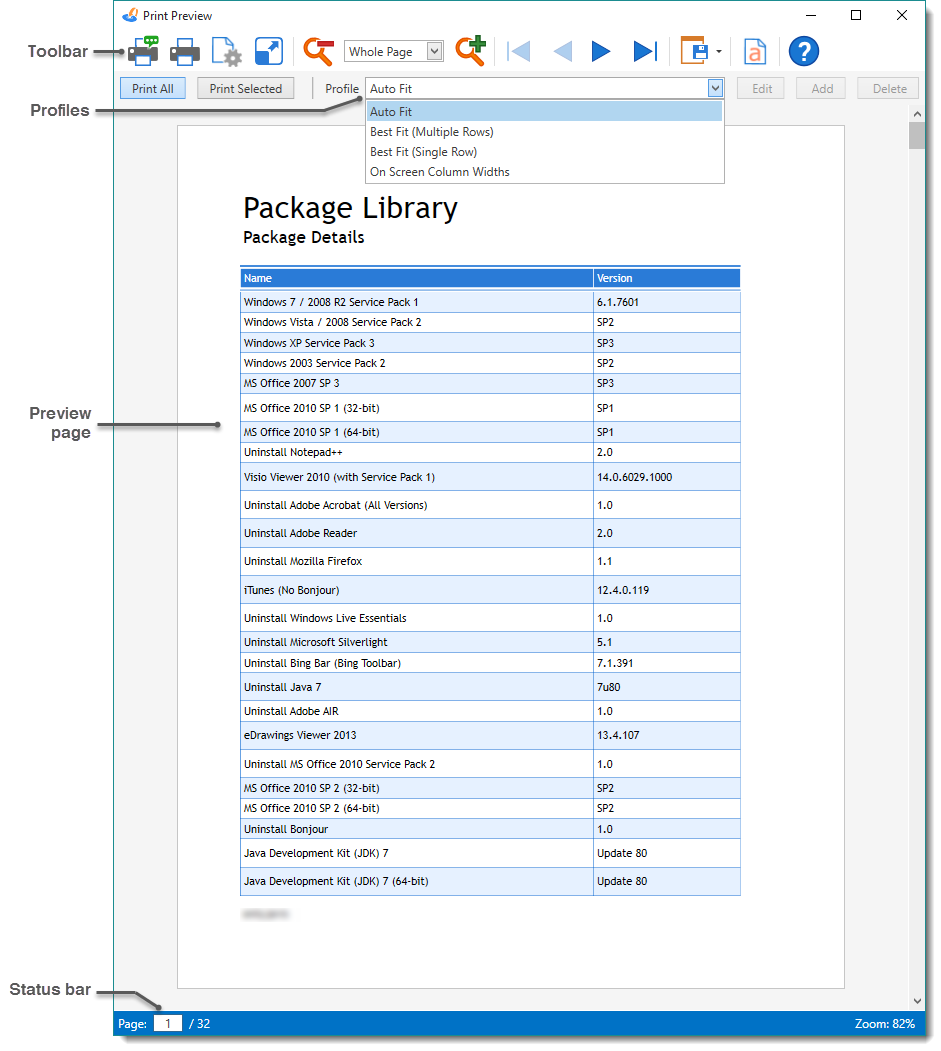Click the export/save preview icon

tap(694, 51)
